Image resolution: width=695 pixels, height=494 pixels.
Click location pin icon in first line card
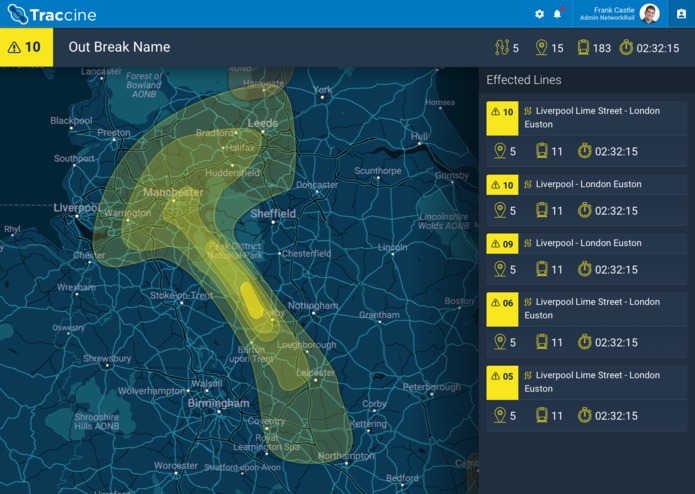point(500,151)
